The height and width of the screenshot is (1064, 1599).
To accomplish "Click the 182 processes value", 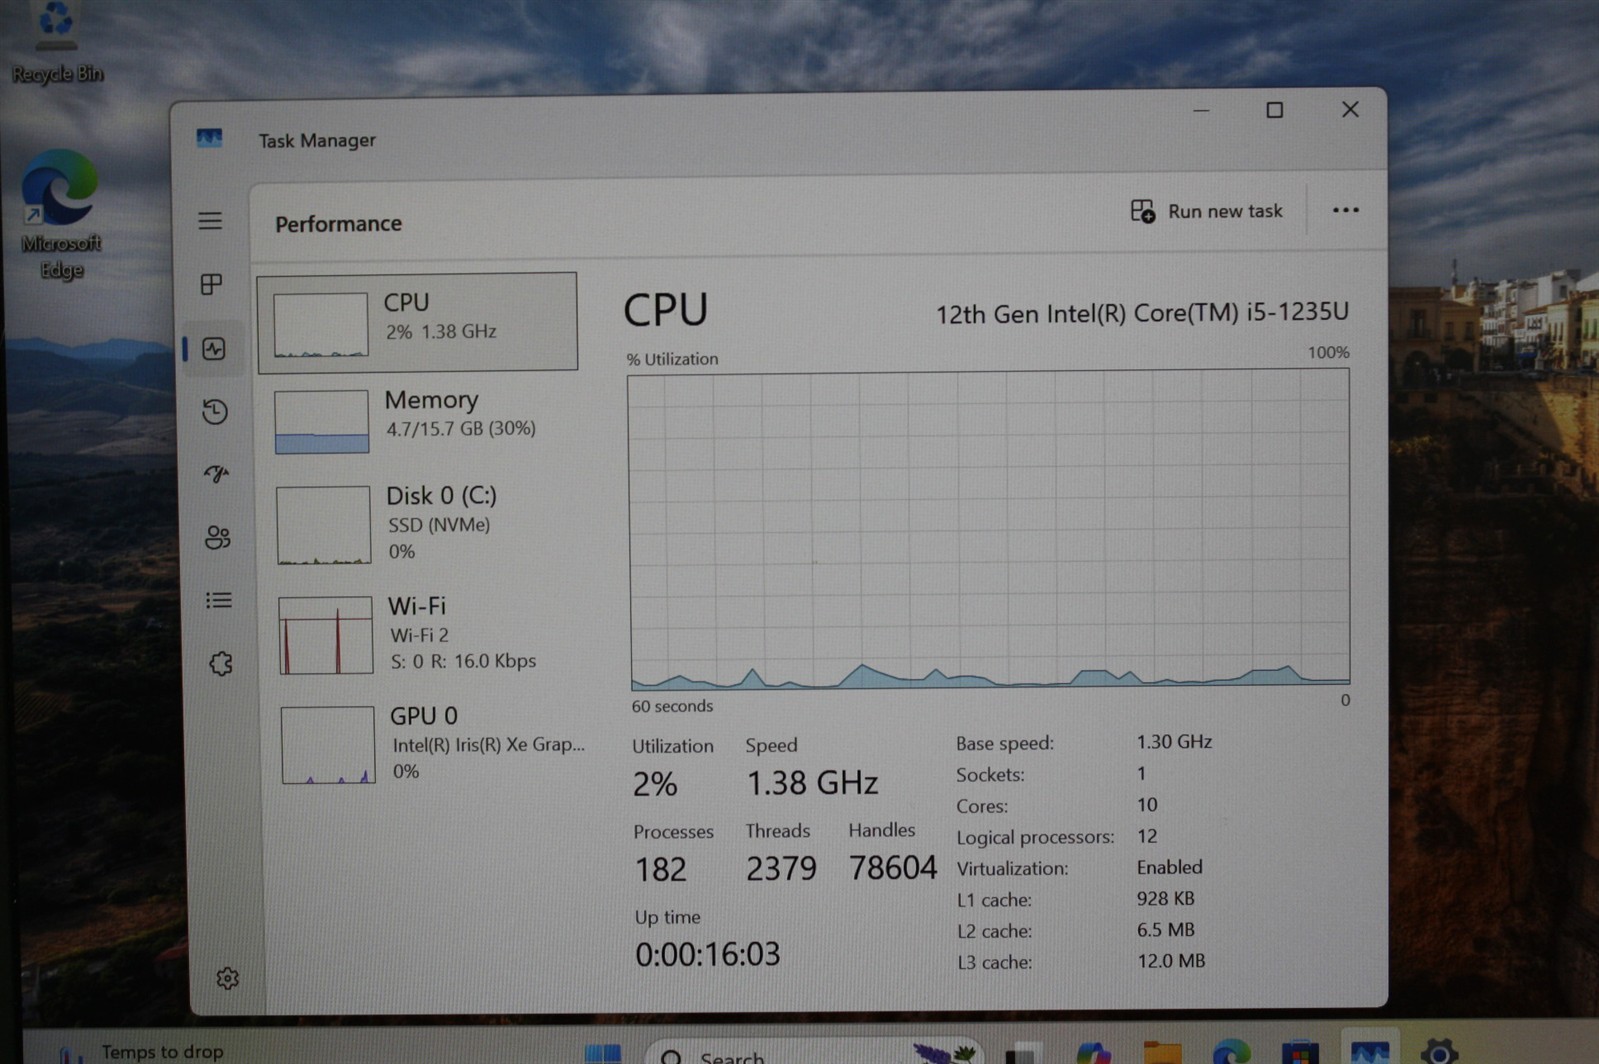I will (x=660, y=870).
